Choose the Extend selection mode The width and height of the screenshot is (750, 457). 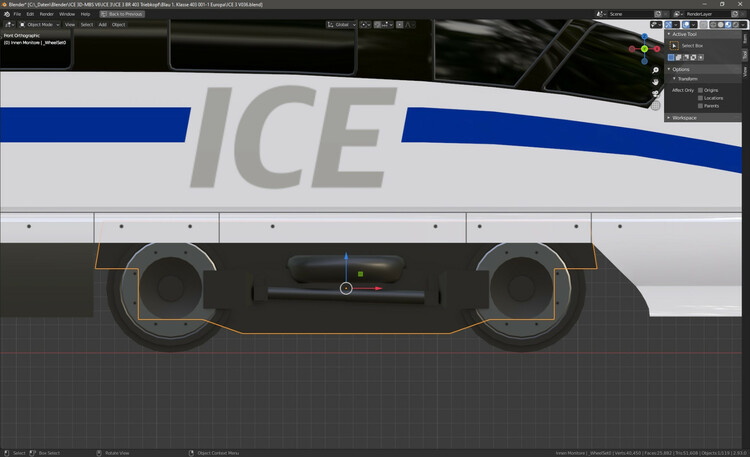pyautogui.click(x=678, y=57)
